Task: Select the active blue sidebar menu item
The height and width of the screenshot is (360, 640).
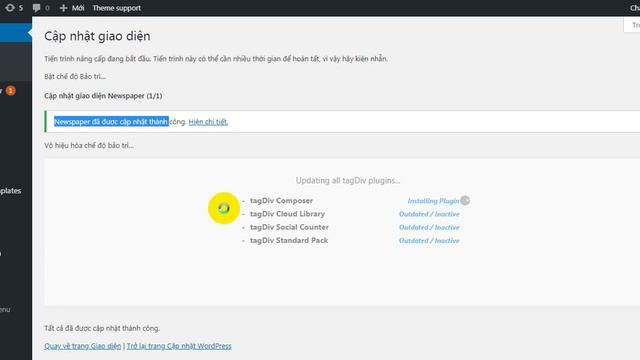Action: coord(16,33)
